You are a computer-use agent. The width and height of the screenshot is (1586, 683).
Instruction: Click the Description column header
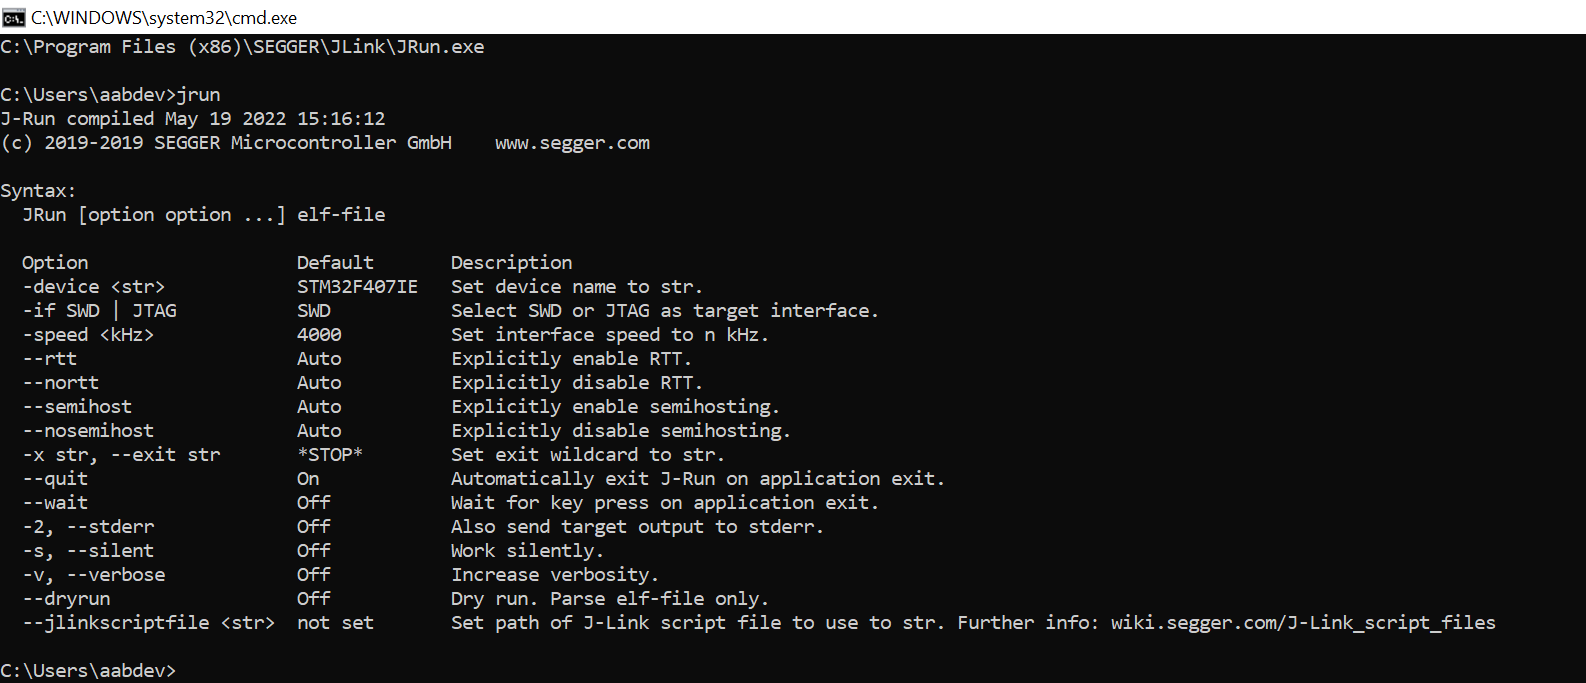[x=511, y=263]
